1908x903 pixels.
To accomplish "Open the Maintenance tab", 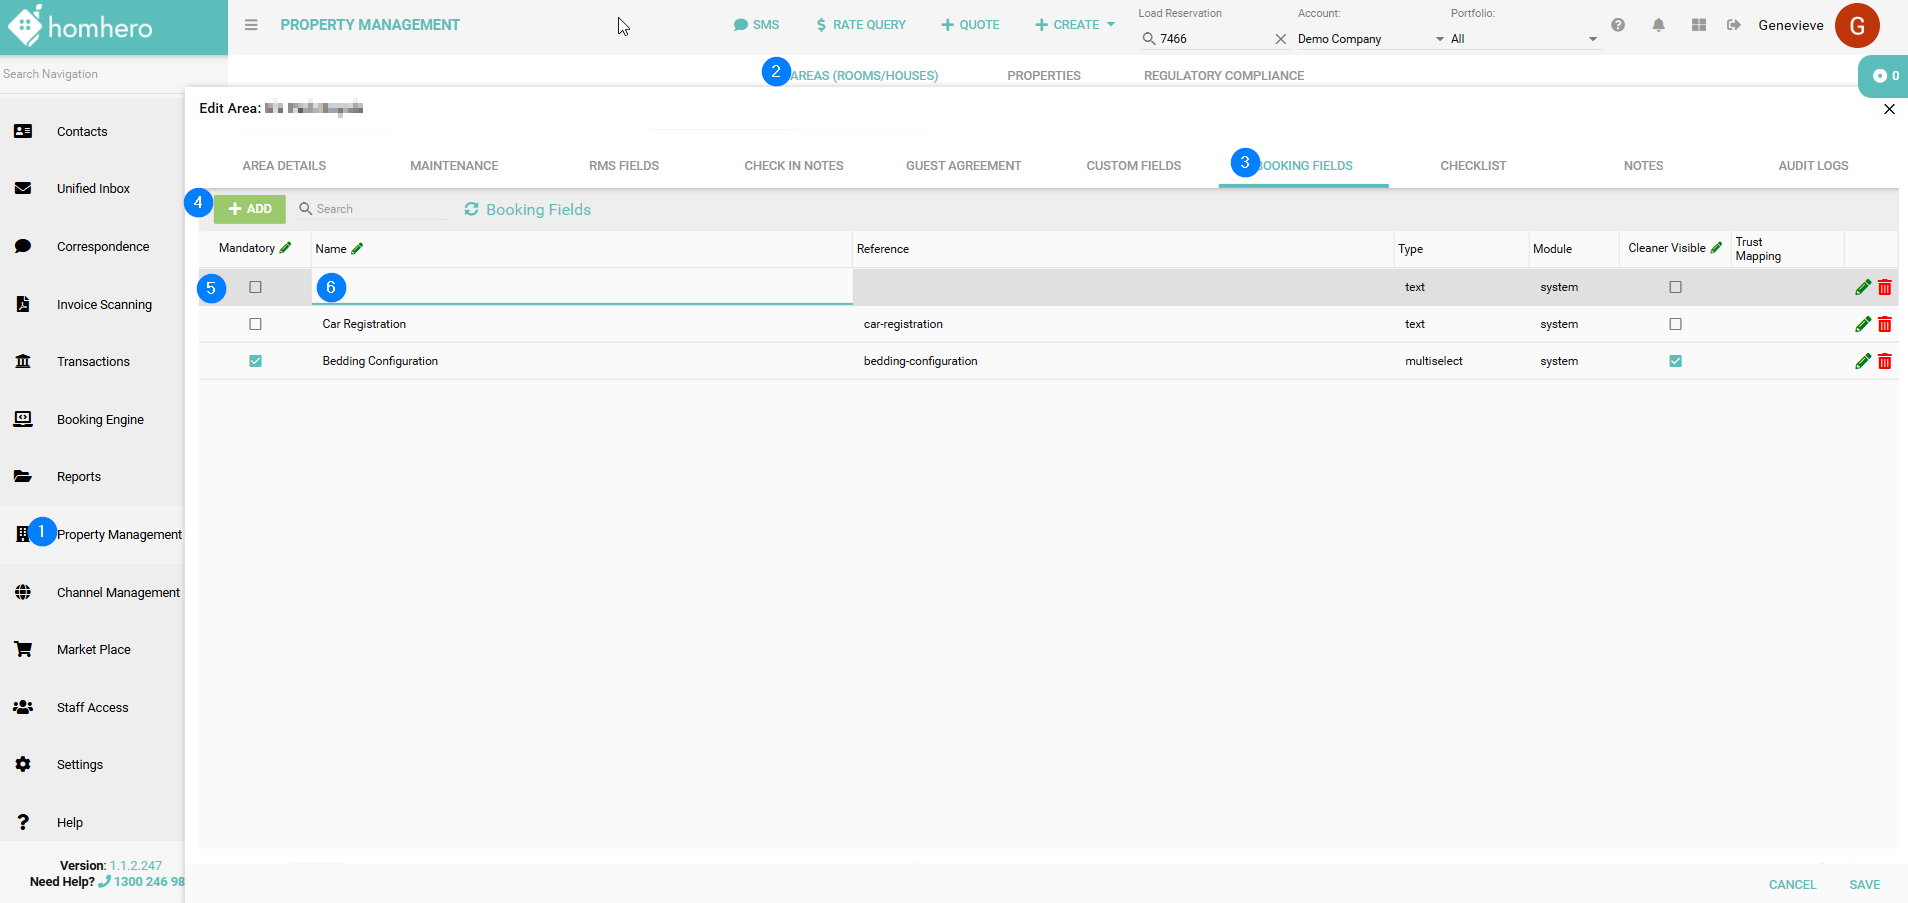I will [453, 166].
